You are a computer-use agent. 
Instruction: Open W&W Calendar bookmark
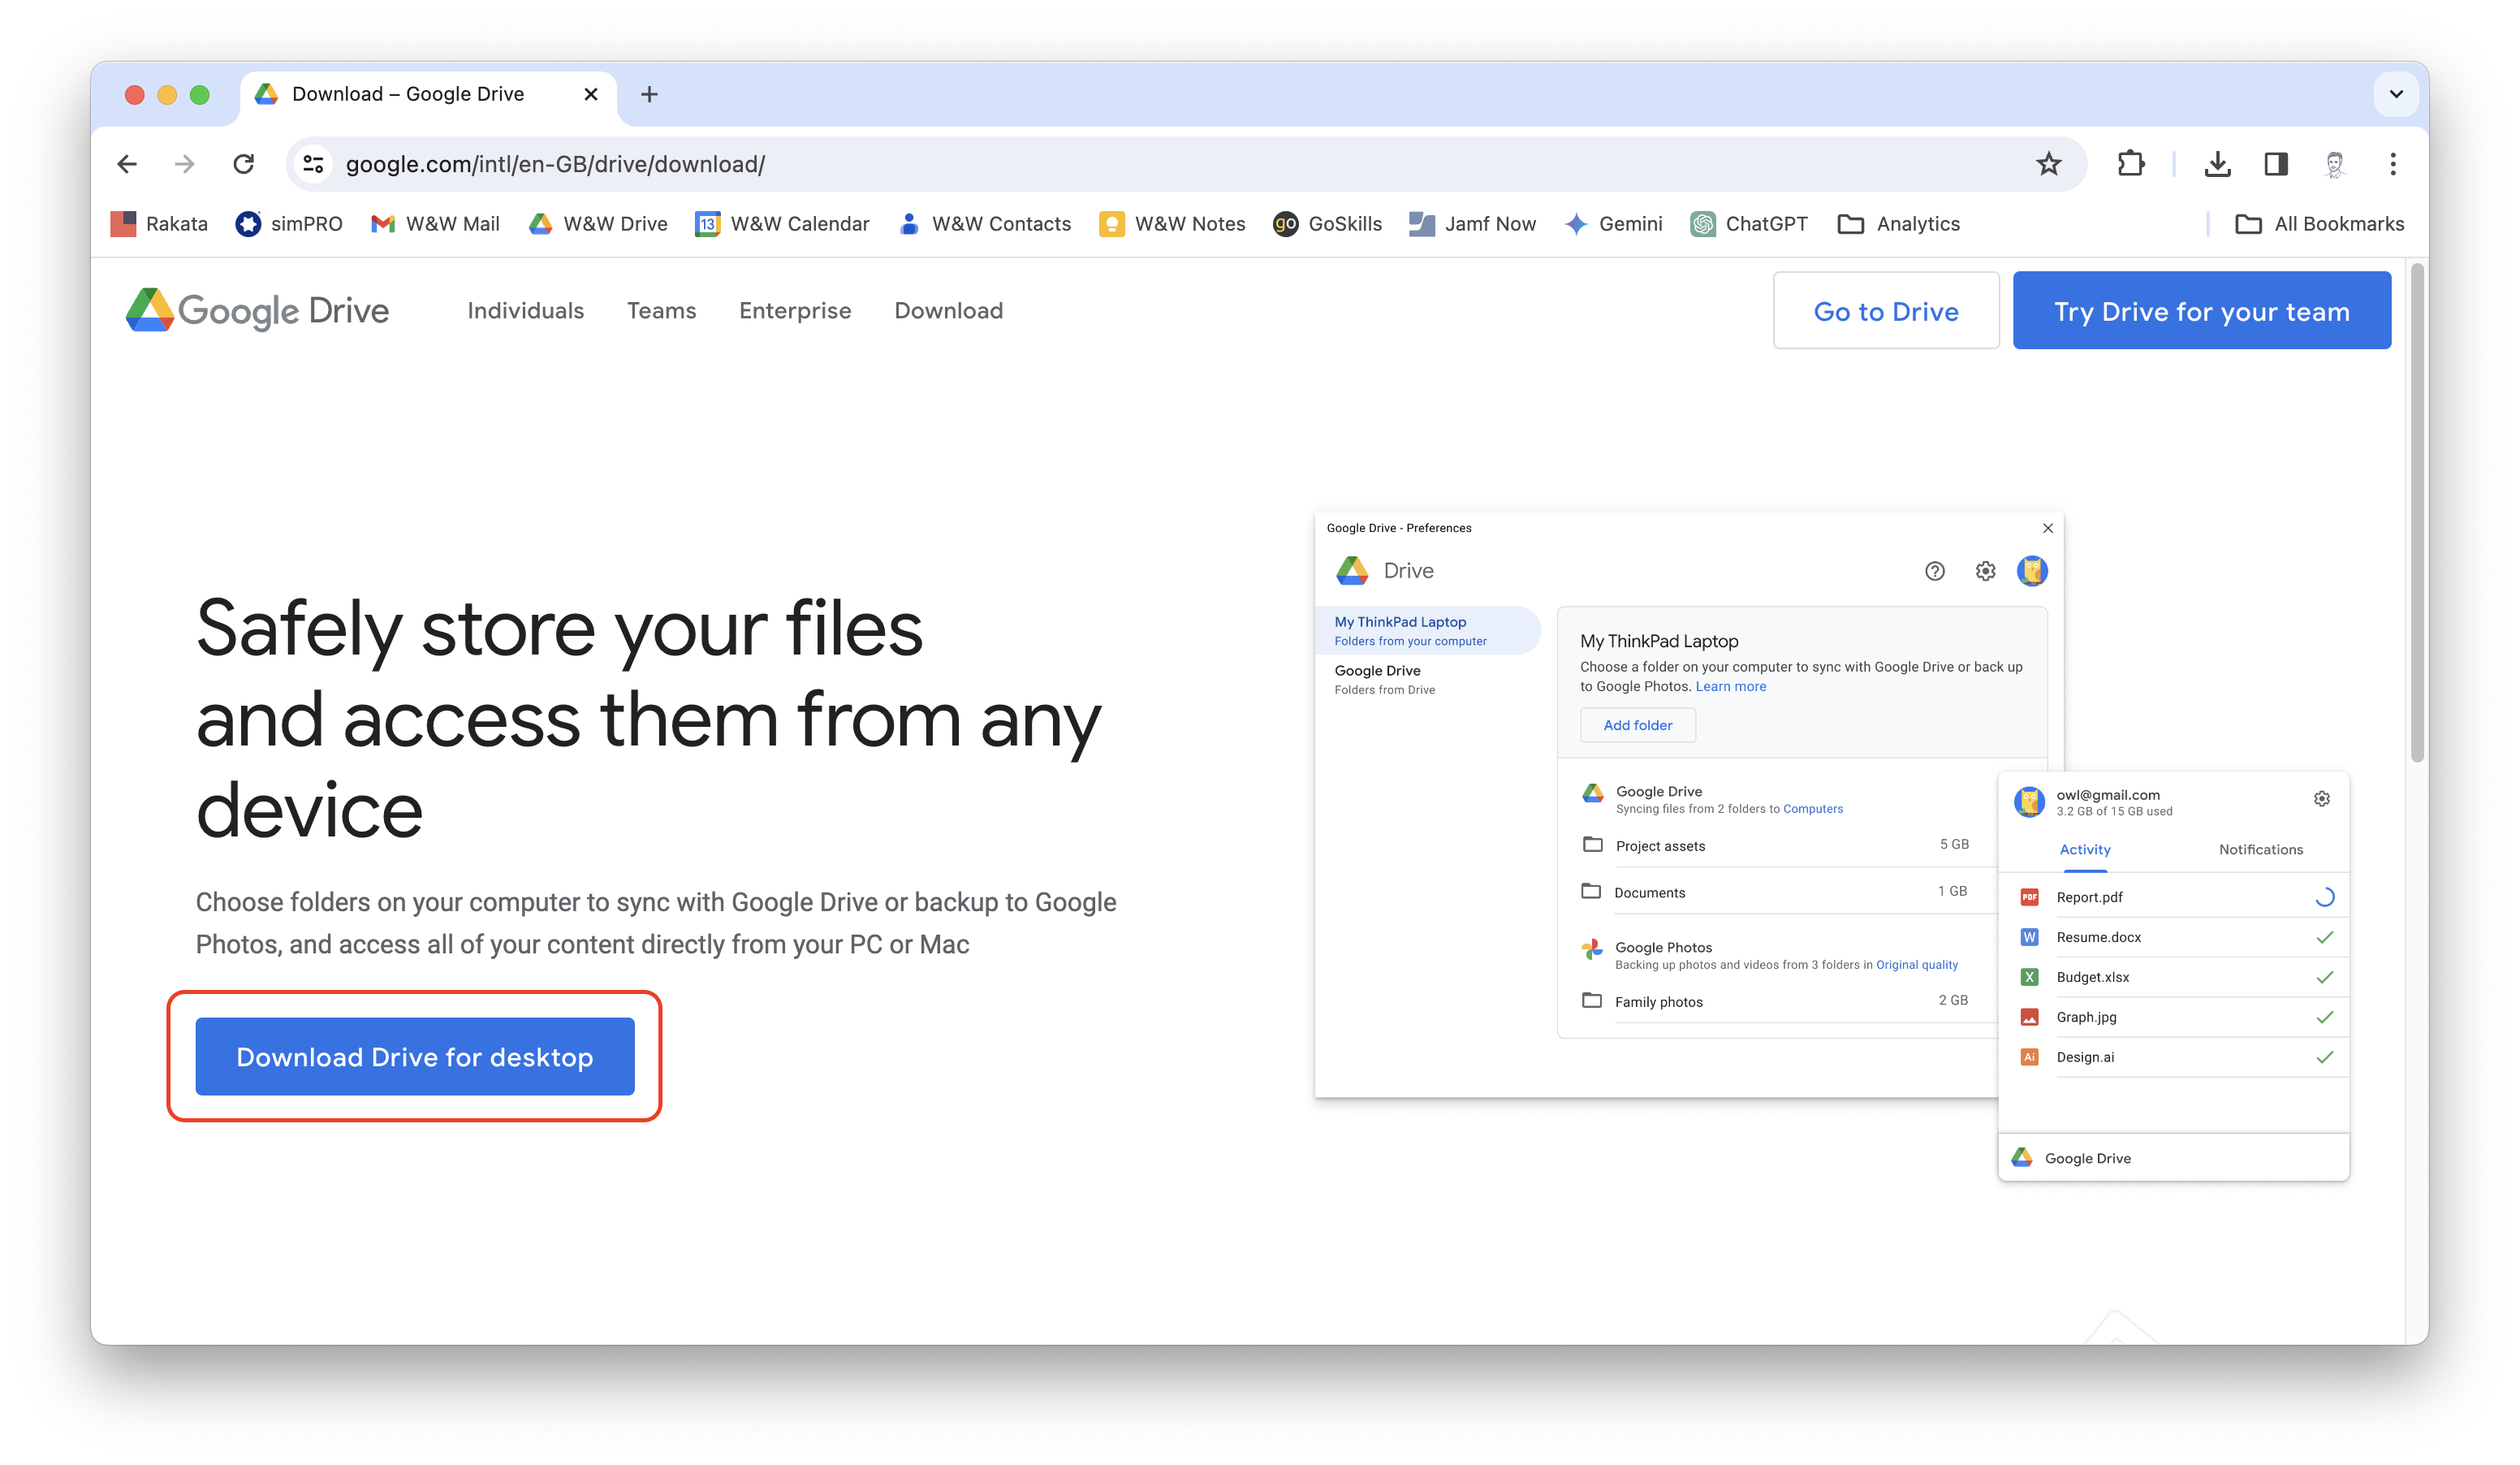[782, 224]
